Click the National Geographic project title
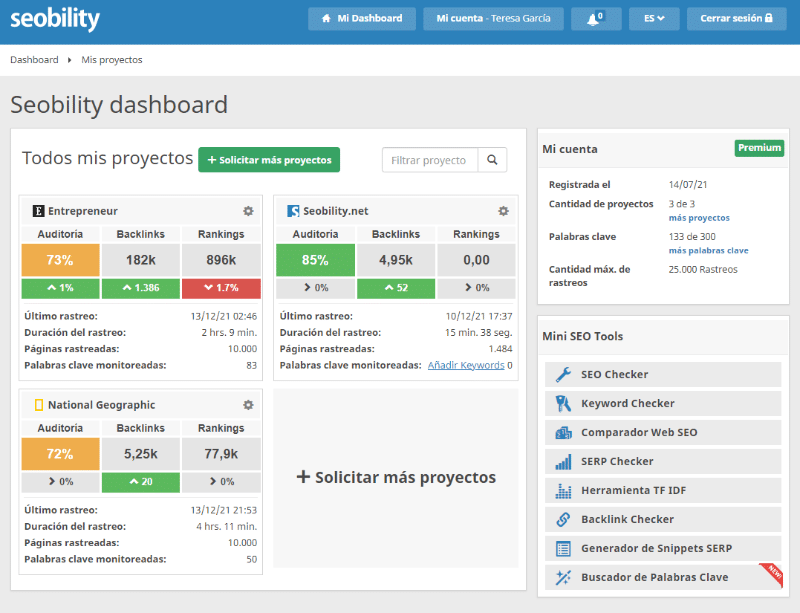Screen dimensions: 800x613 102,405
